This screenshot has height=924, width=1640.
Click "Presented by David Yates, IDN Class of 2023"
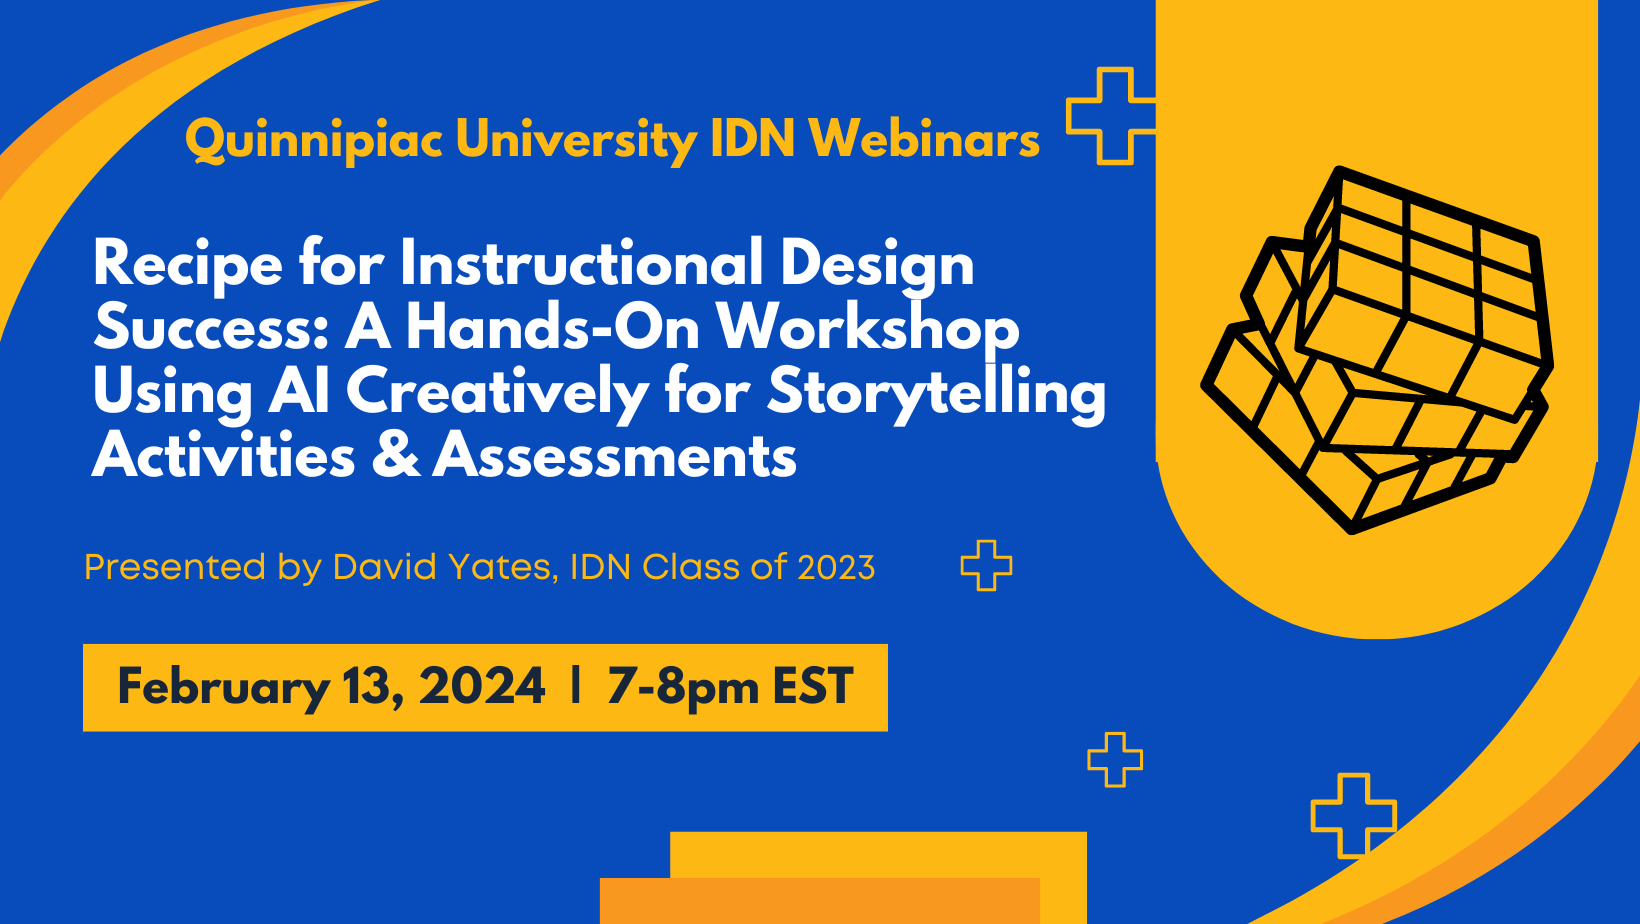(x=479, y=567)
